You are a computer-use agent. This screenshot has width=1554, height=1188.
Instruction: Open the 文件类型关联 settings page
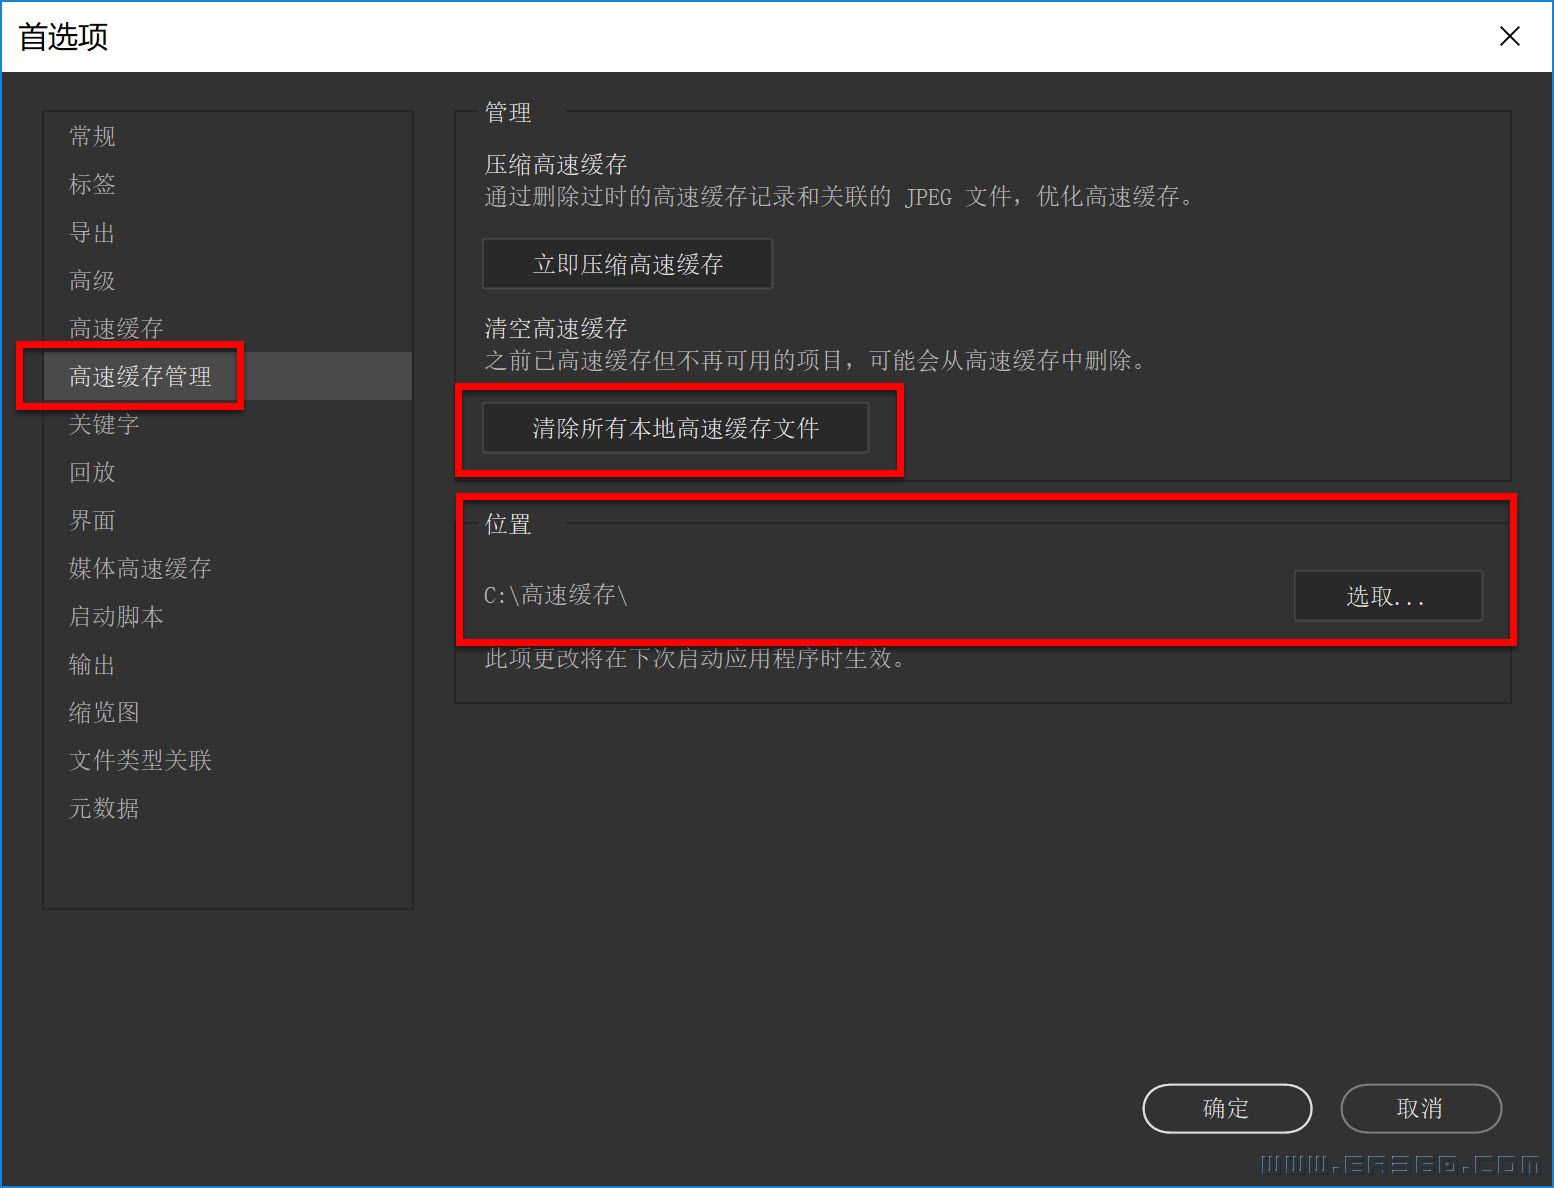pos(140,760)
